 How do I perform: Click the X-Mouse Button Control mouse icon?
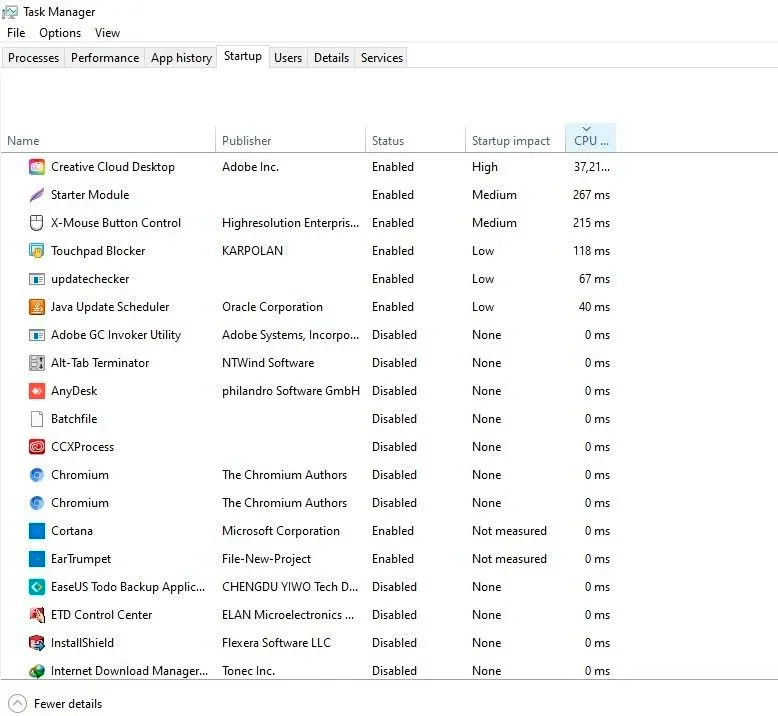(x=37, y=223)
